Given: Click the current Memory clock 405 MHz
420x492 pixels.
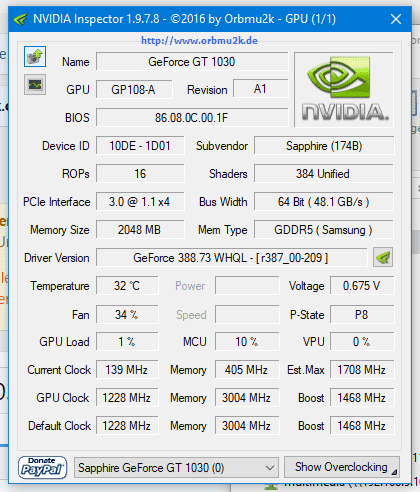Looking at the screenshot, I should 247,369.
